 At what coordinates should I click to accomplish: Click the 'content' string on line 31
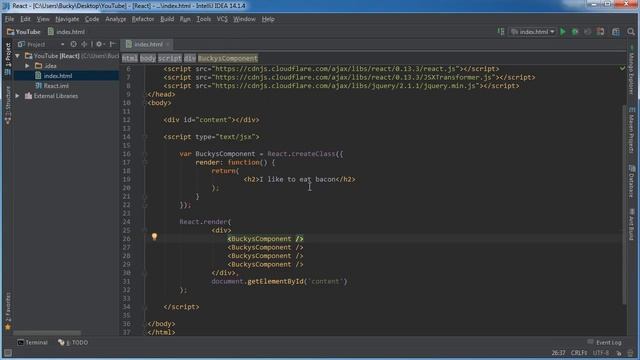click(325, 281)
